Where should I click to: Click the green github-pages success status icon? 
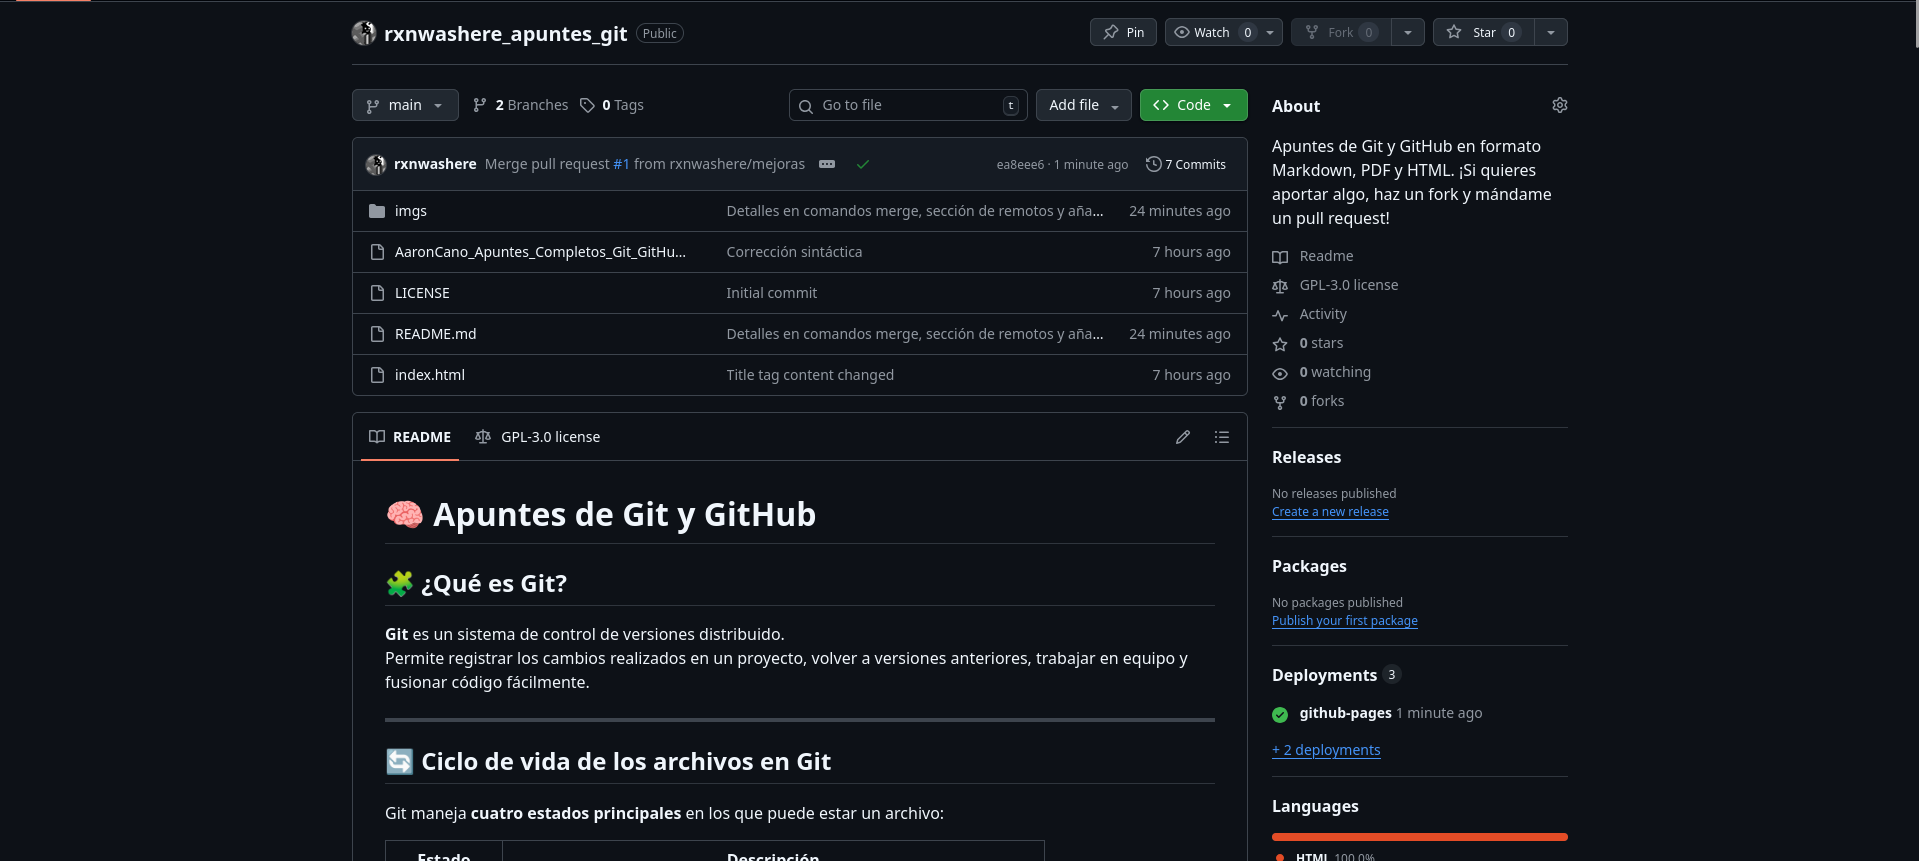coord(1280,714)
